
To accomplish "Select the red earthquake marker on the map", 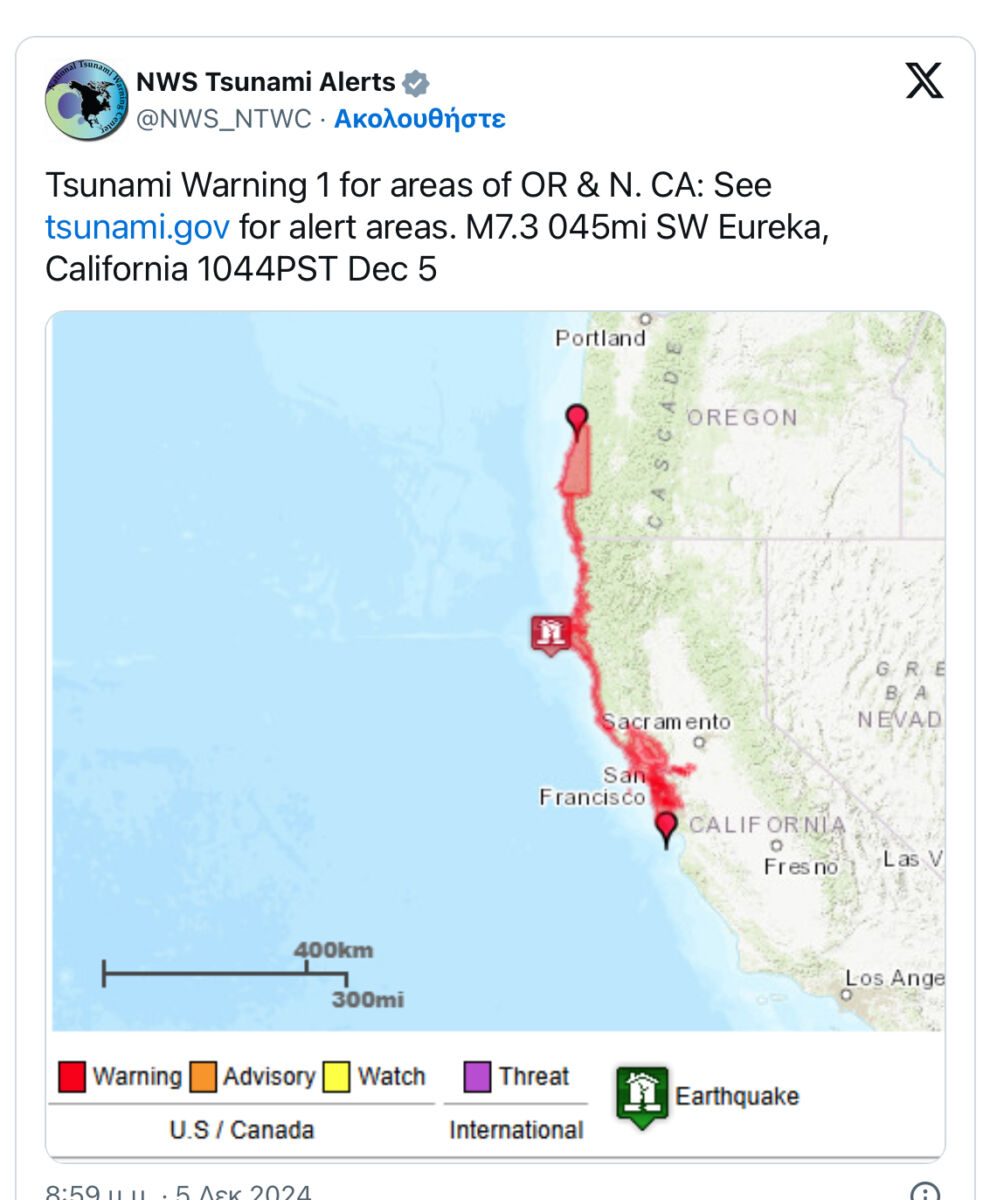I will (x=551, y=633).
